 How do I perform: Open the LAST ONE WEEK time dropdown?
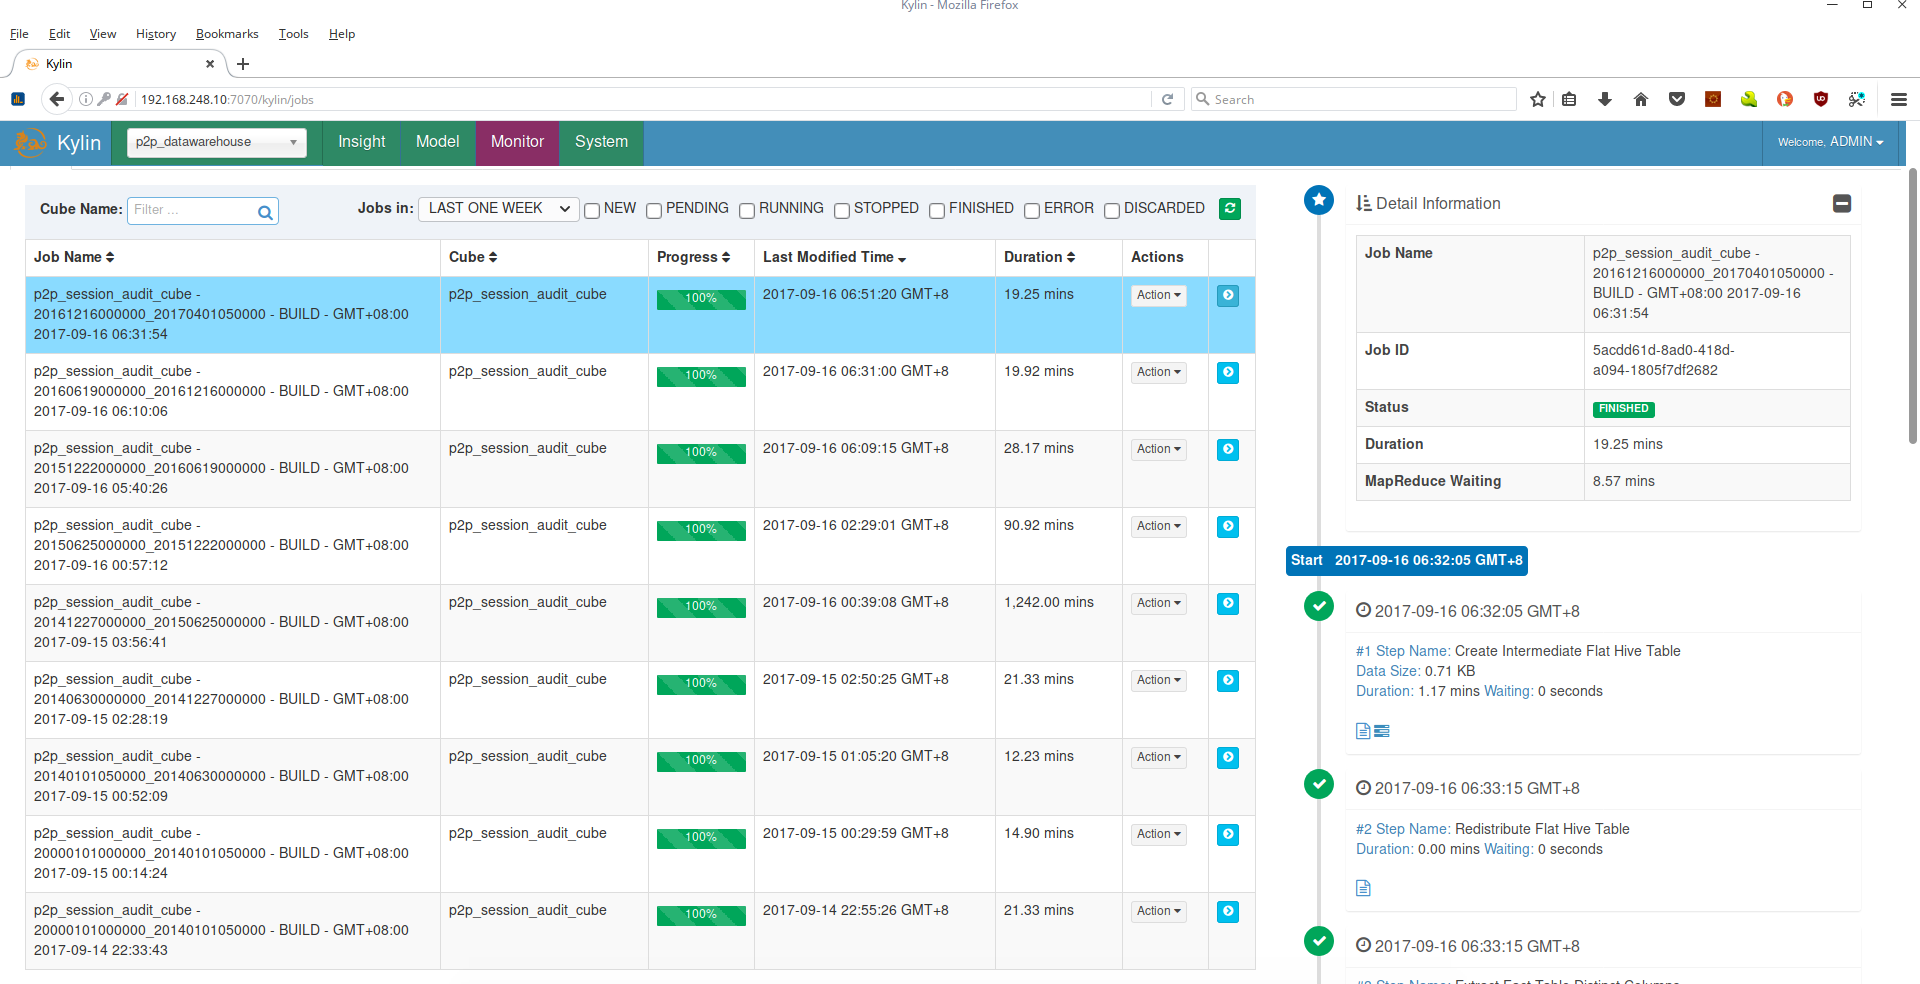click(x=498, y=208)
